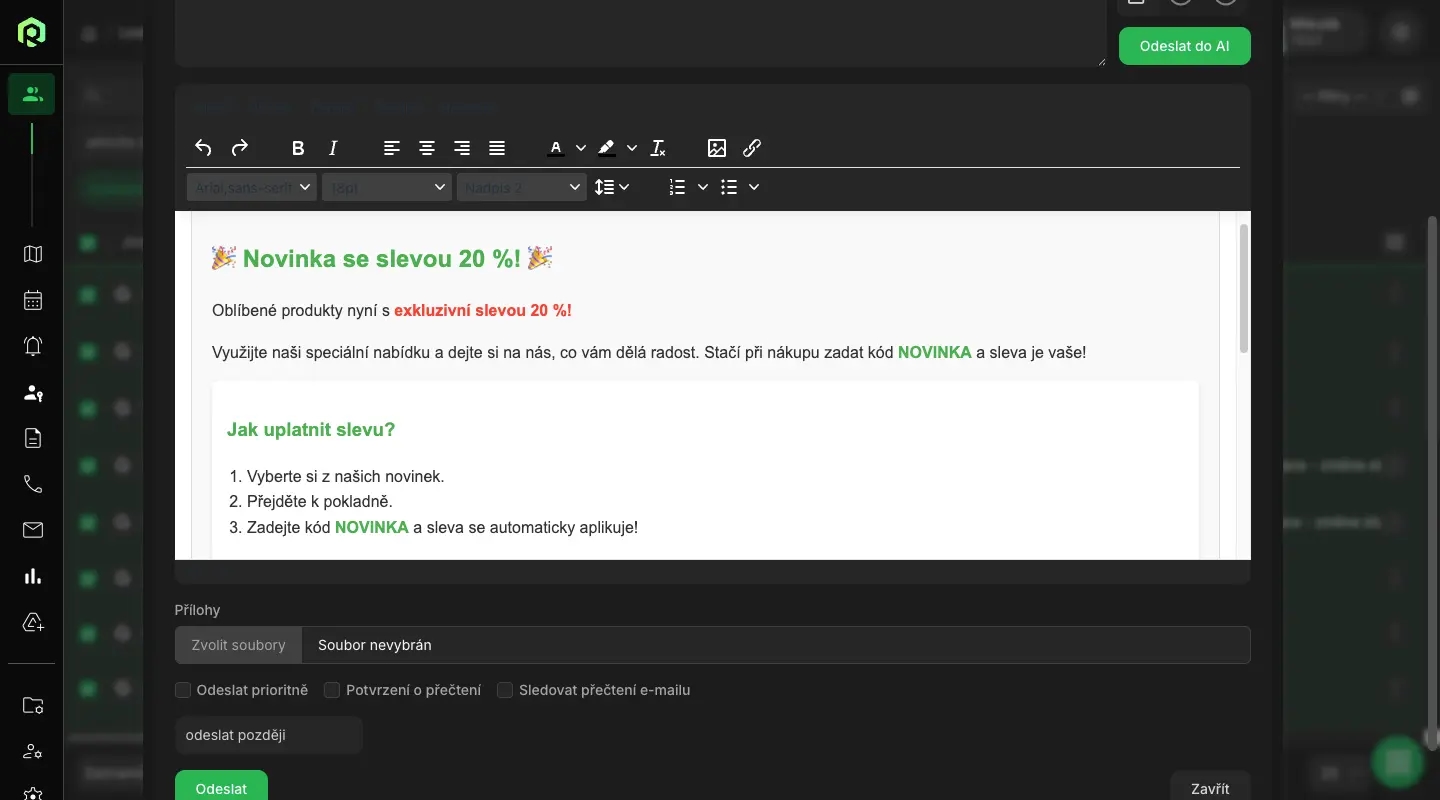Image resolution: width=1440 pixels, height=800 pixels.
Task: Open the Arial font family dropdown
Action: (251, 187)
